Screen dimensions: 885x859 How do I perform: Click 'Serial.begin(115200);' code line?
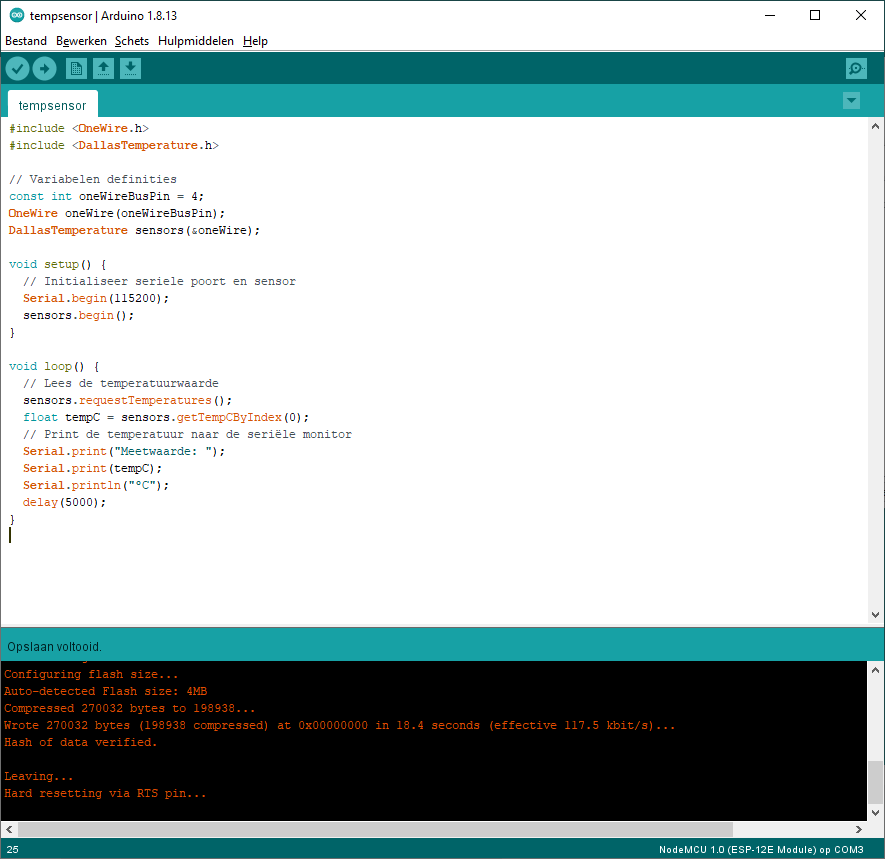[96, 298]
